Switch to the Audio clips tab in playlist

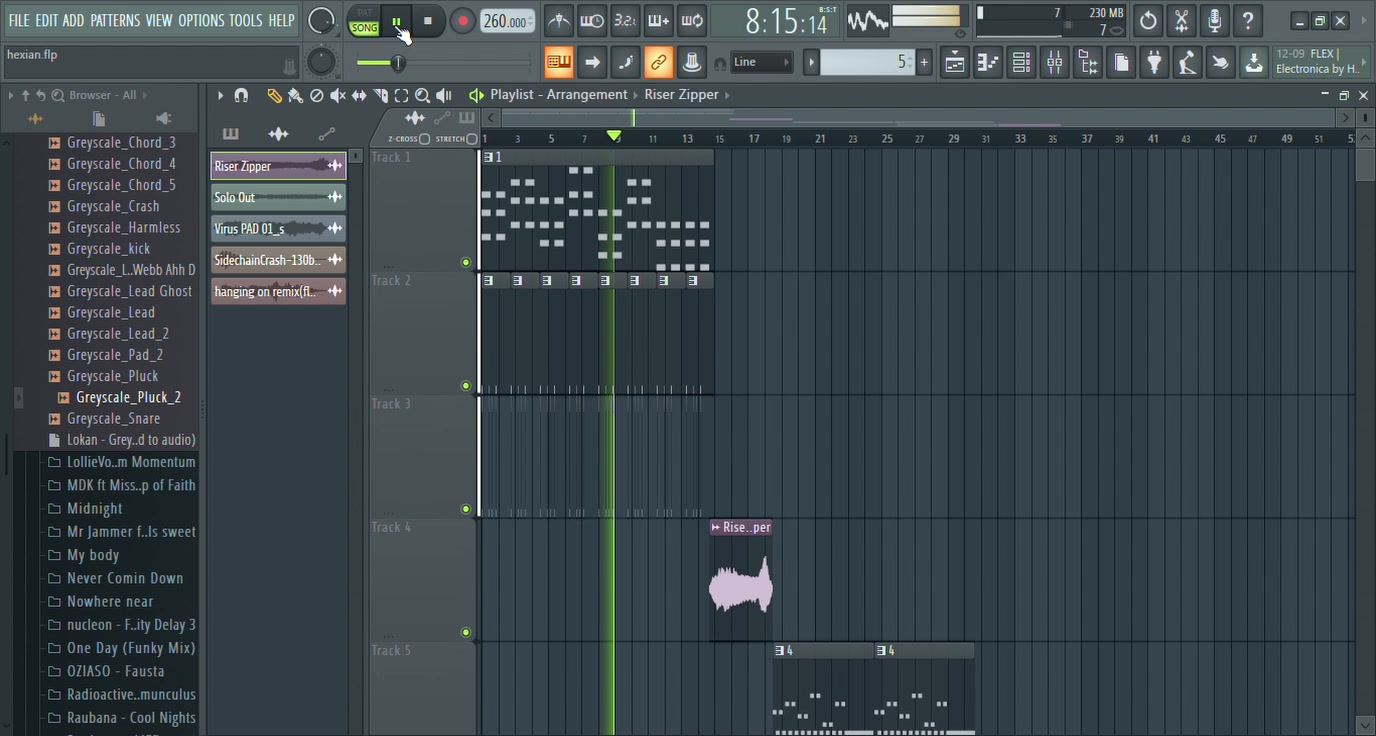278,133
